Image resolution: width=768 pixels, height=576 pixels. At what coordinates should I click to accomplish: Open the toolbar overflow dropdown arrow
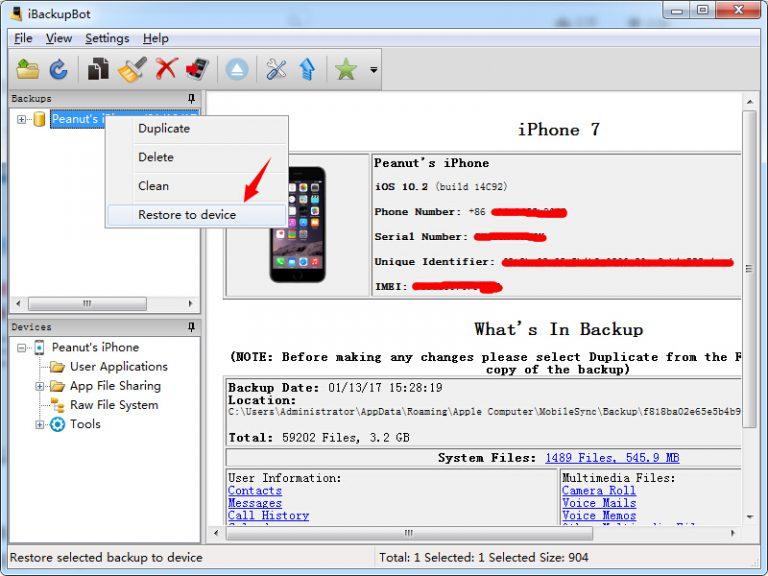point(373,70)
